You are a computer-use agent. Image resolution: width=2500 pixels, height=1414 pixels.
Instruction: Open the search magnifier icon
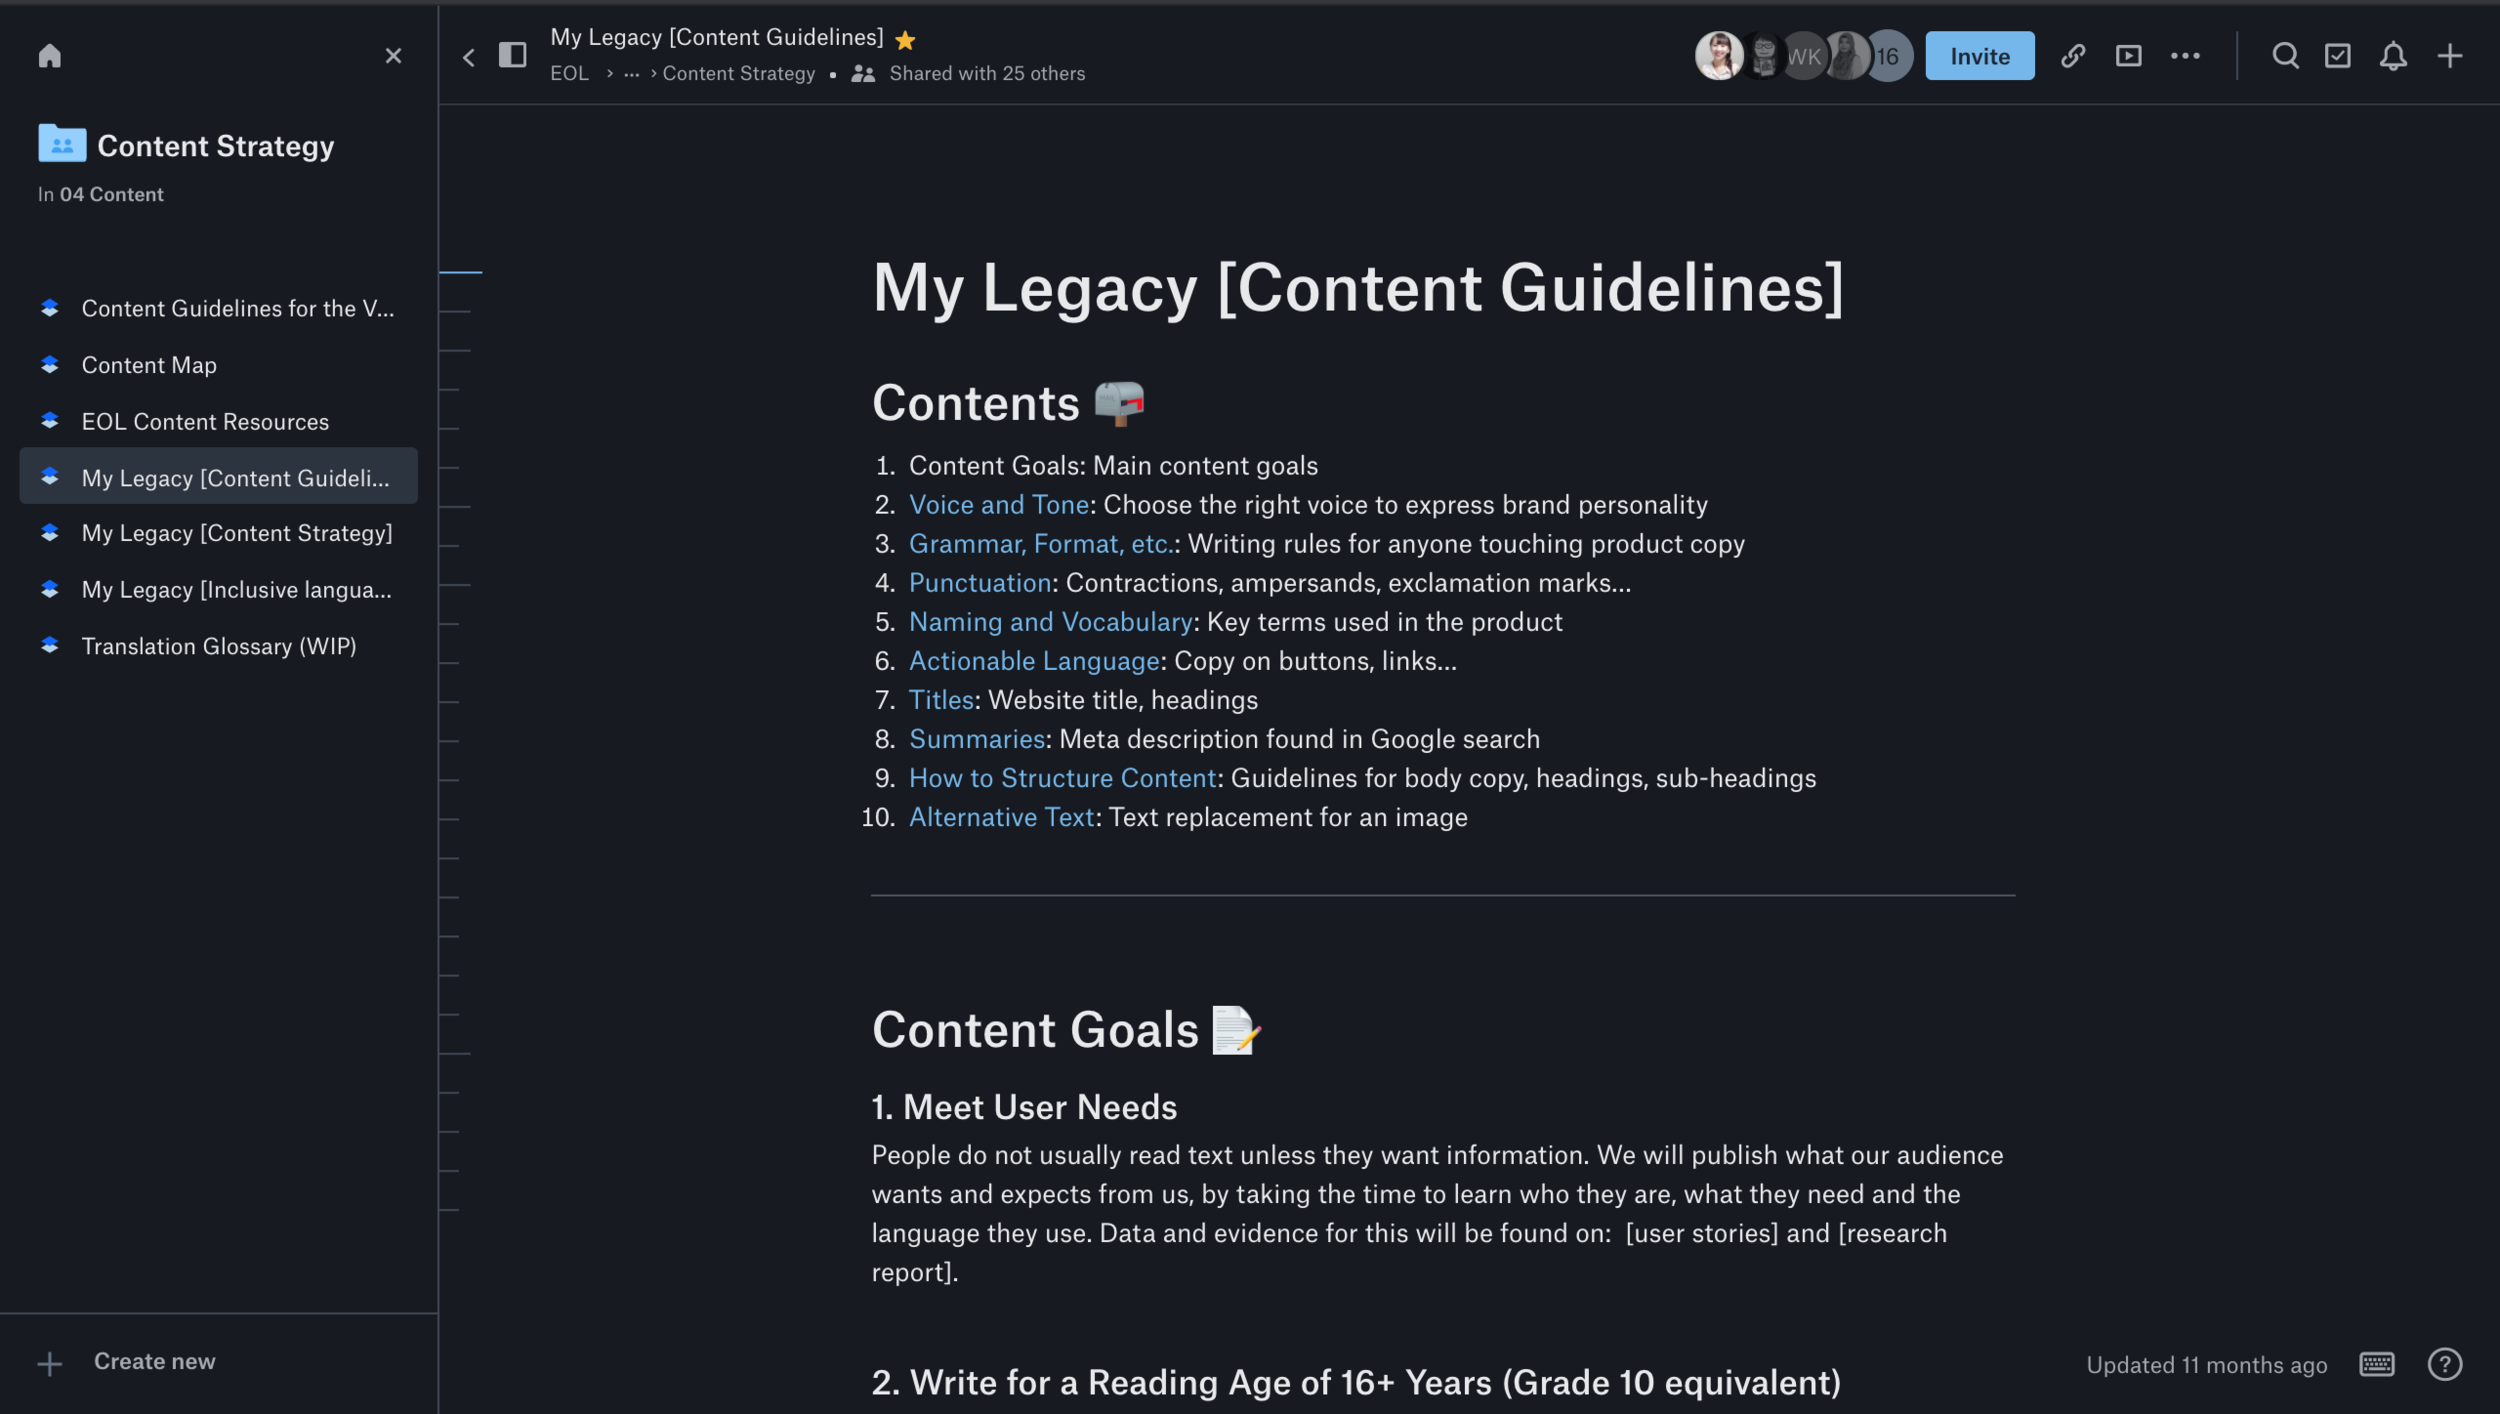click(x=2285, y=56)
